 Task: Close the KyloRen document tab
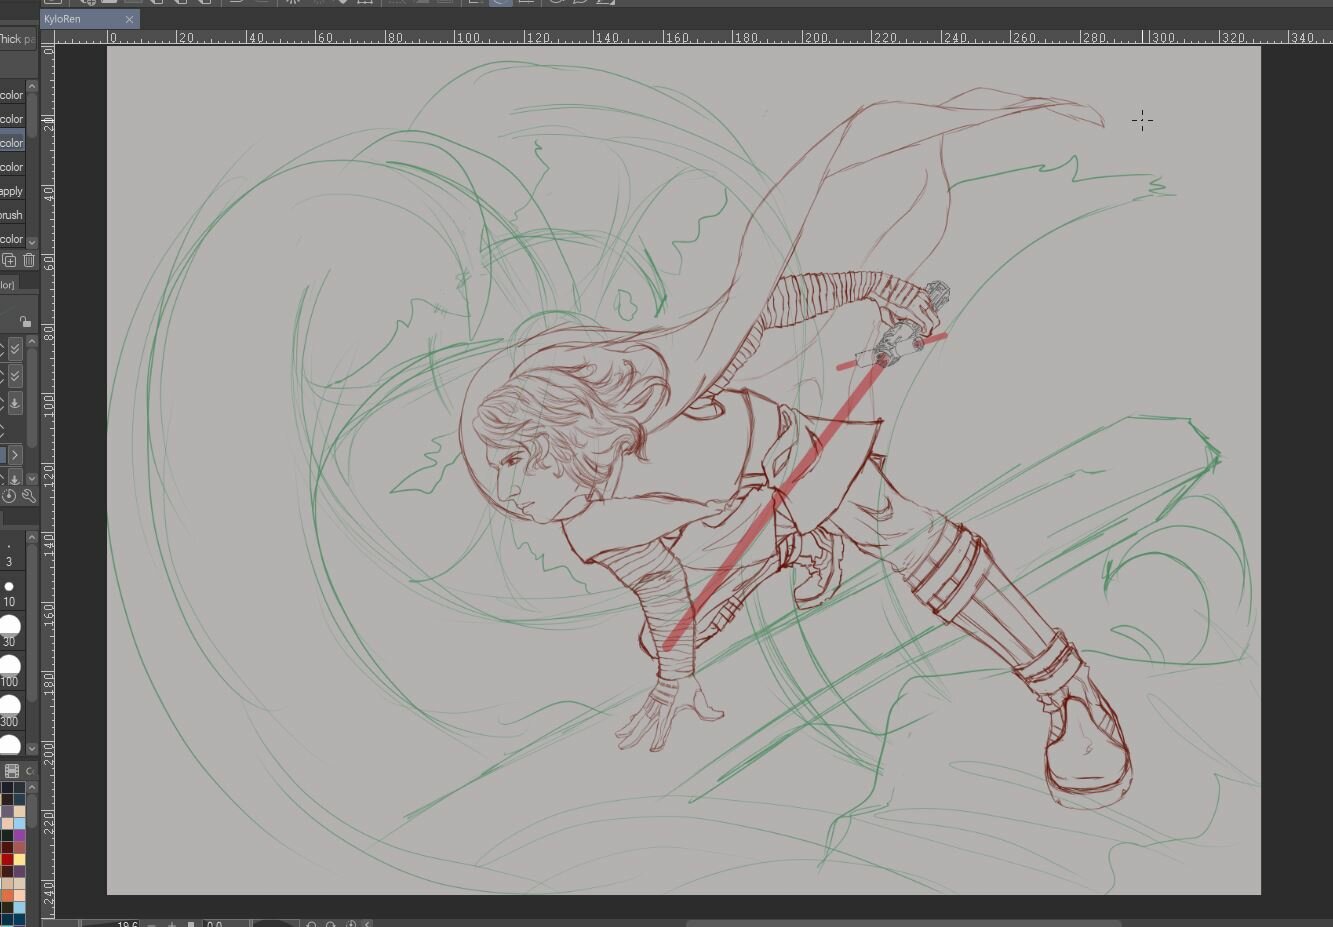pos(129,19)
